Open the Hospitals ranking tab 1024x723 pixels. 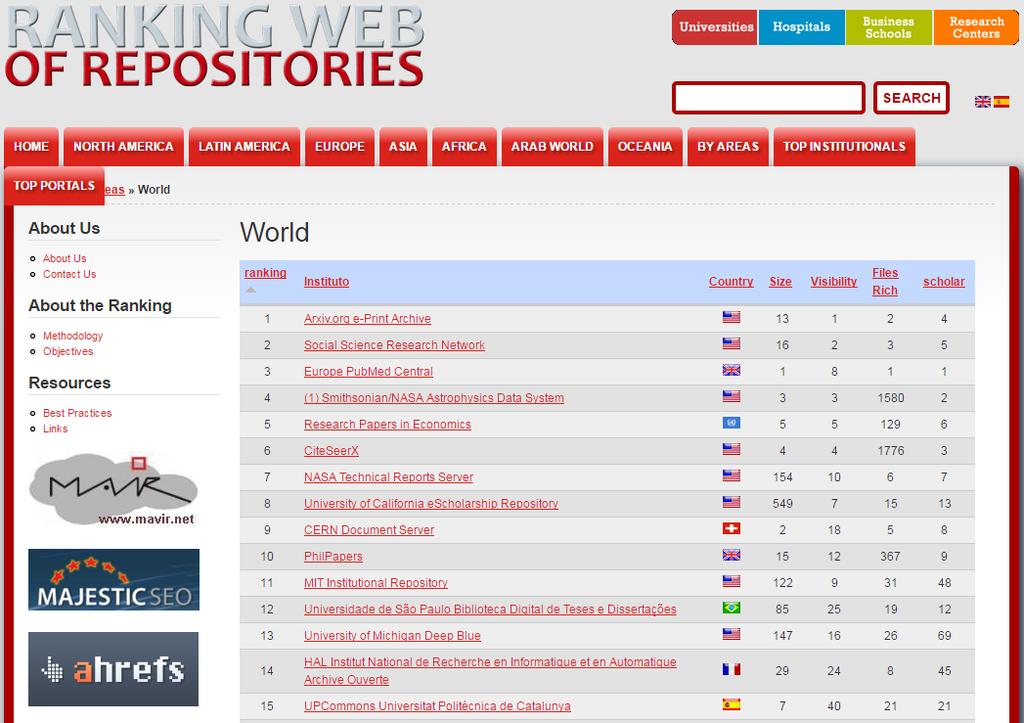[801, 27]
